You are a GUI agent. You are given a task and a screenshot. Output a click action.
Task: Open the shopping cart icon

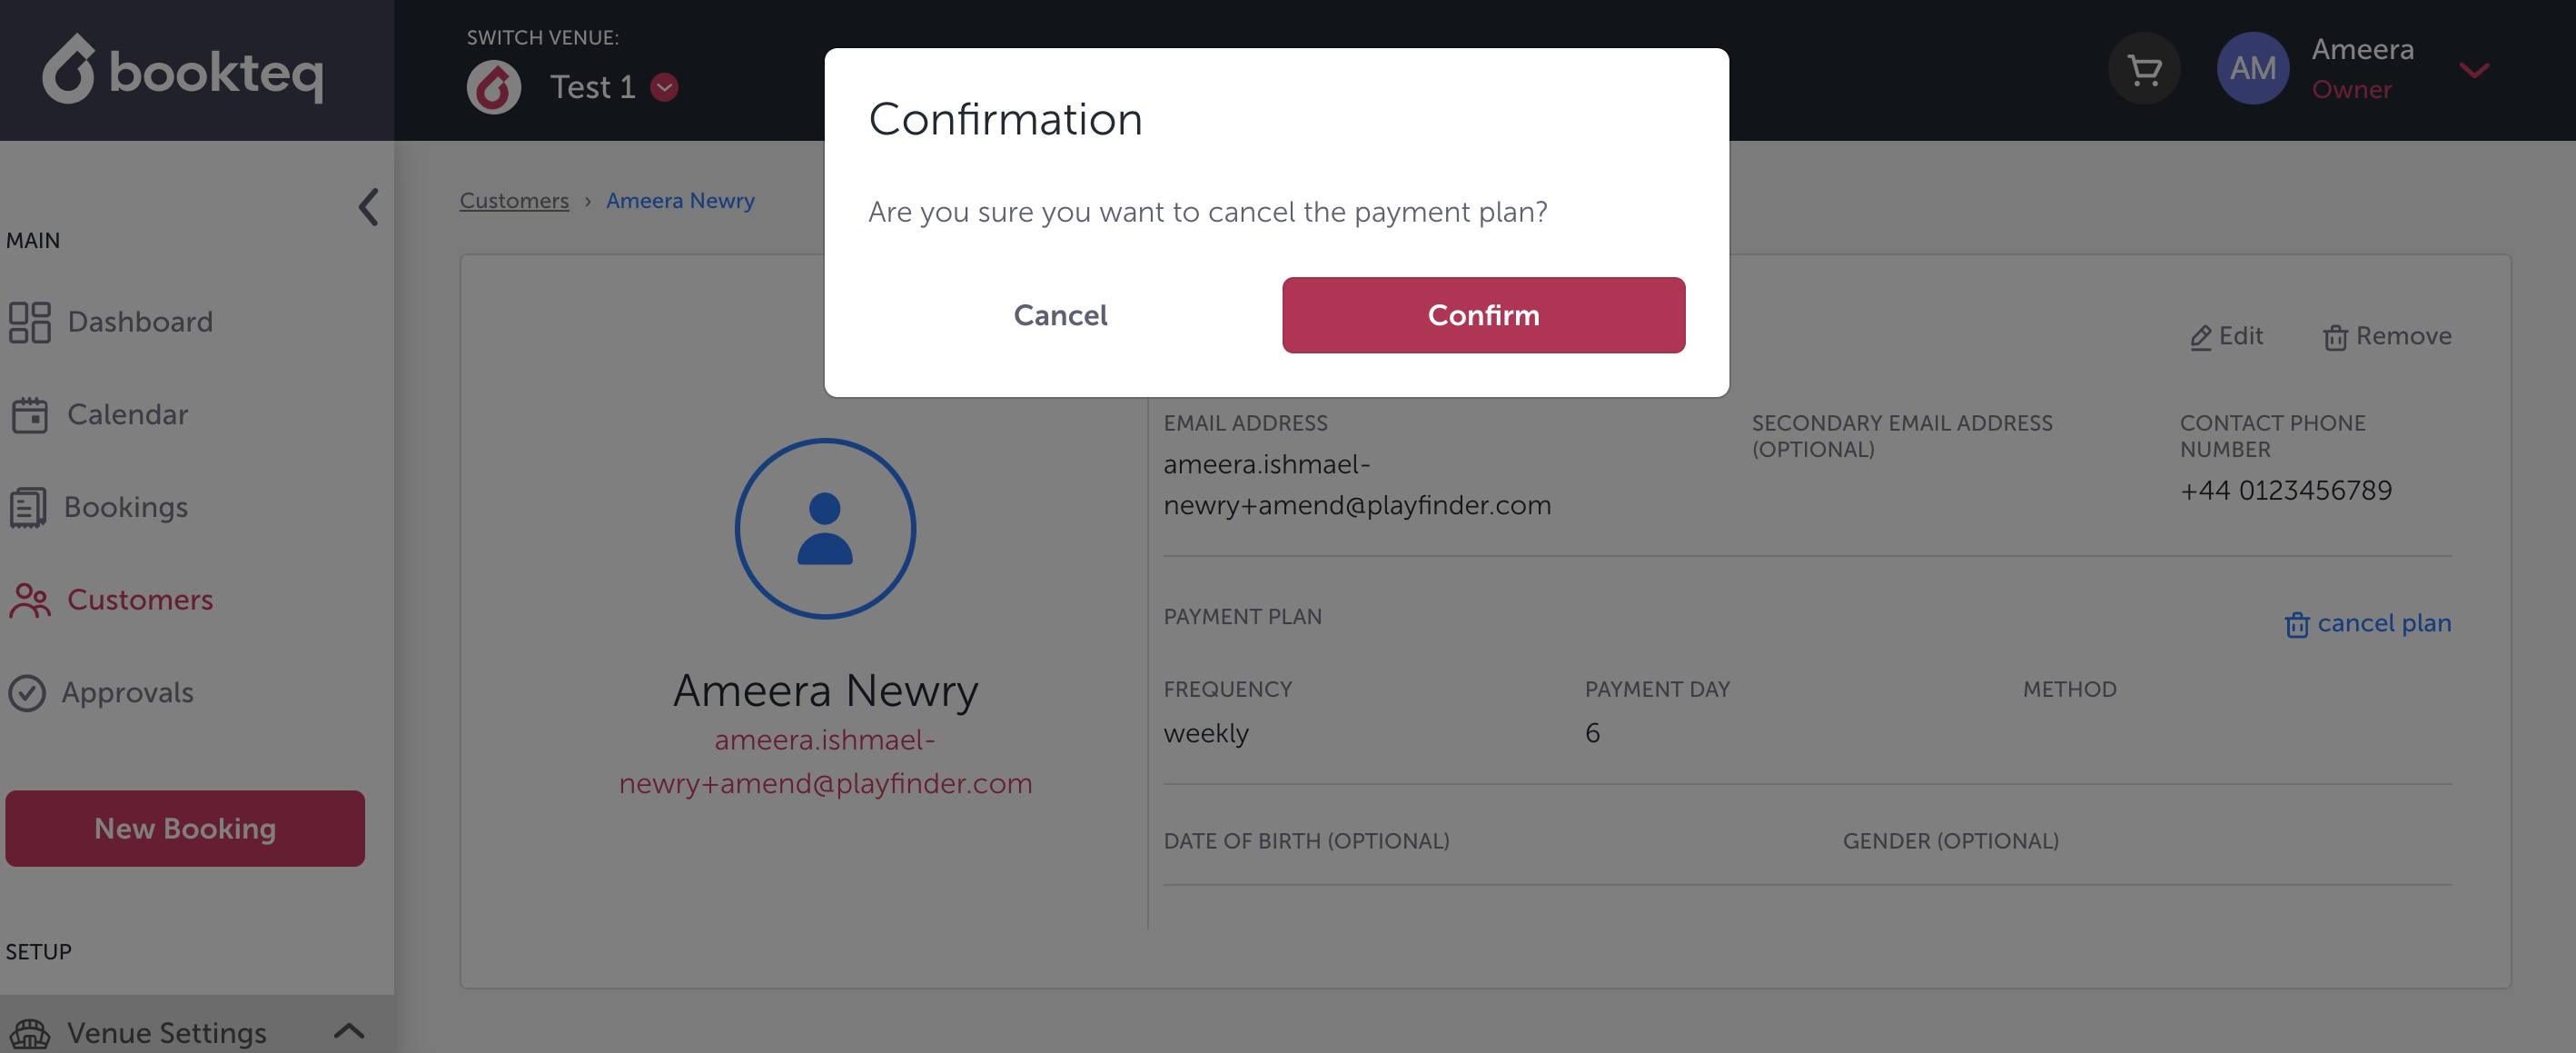2143,69
